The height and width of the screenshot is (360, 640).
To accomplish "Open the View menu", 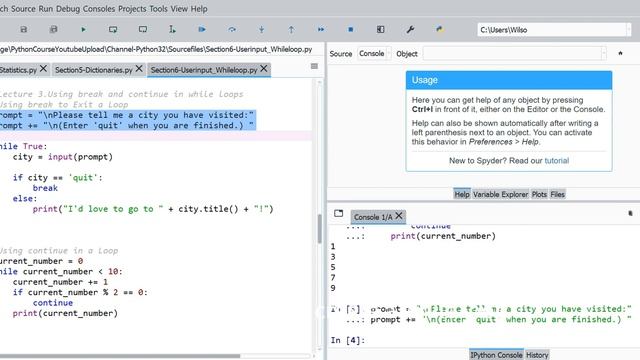I will click(179, 9).
